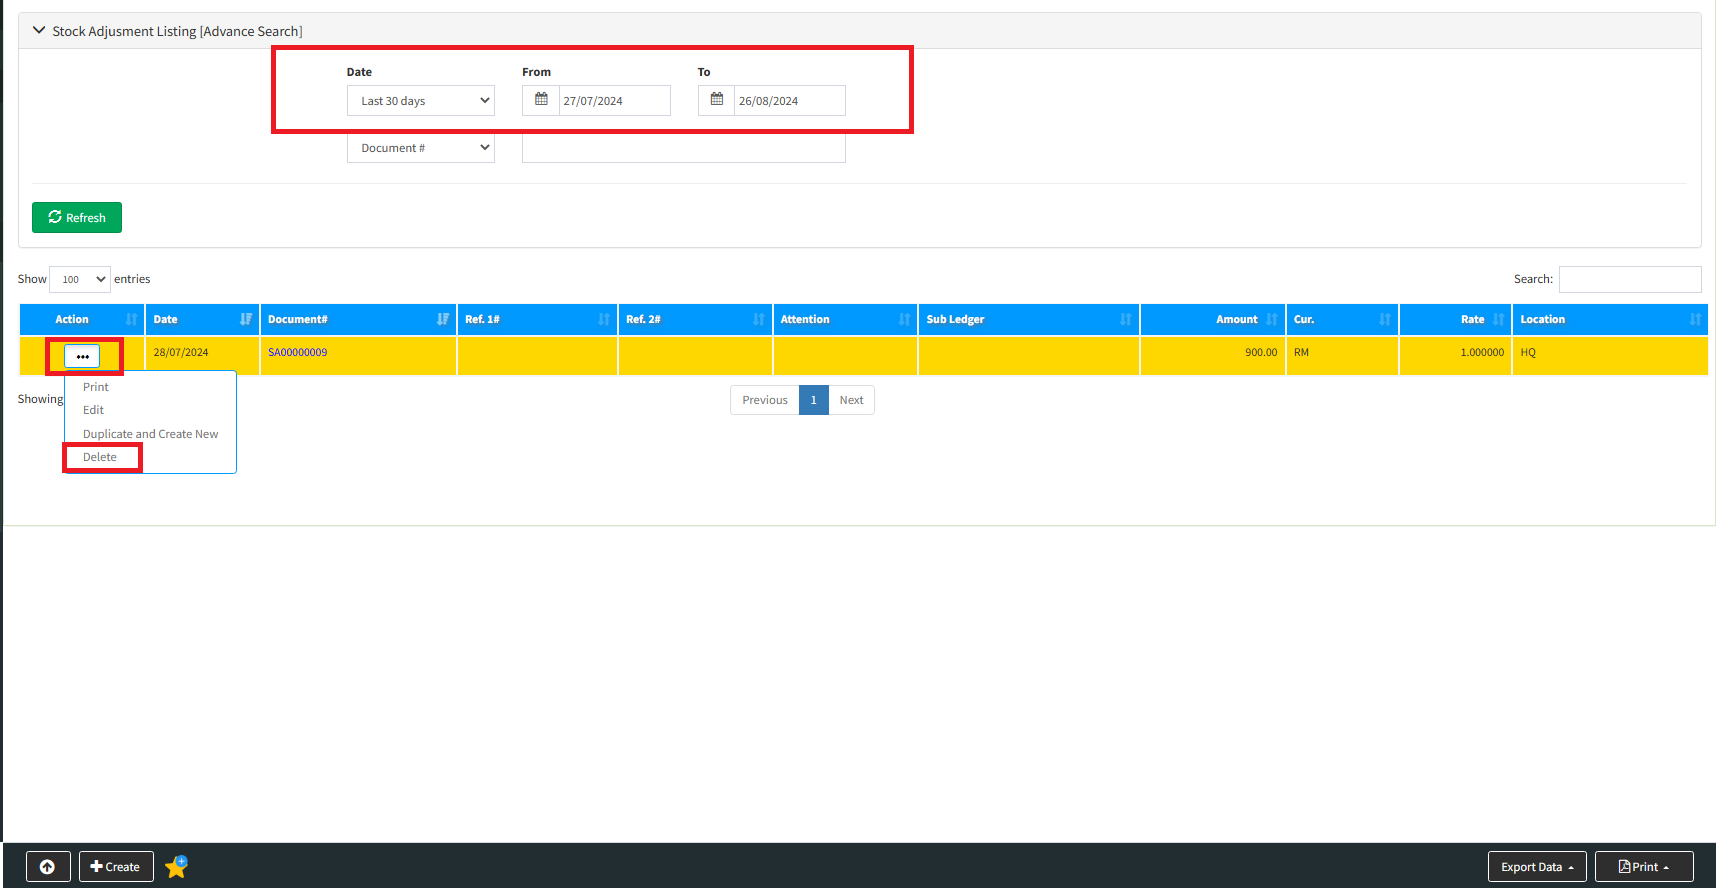The image size is (1716, 888).
Task: Choose Edit from the action menu
Action: pyautogui.click(x=93, y=410)
